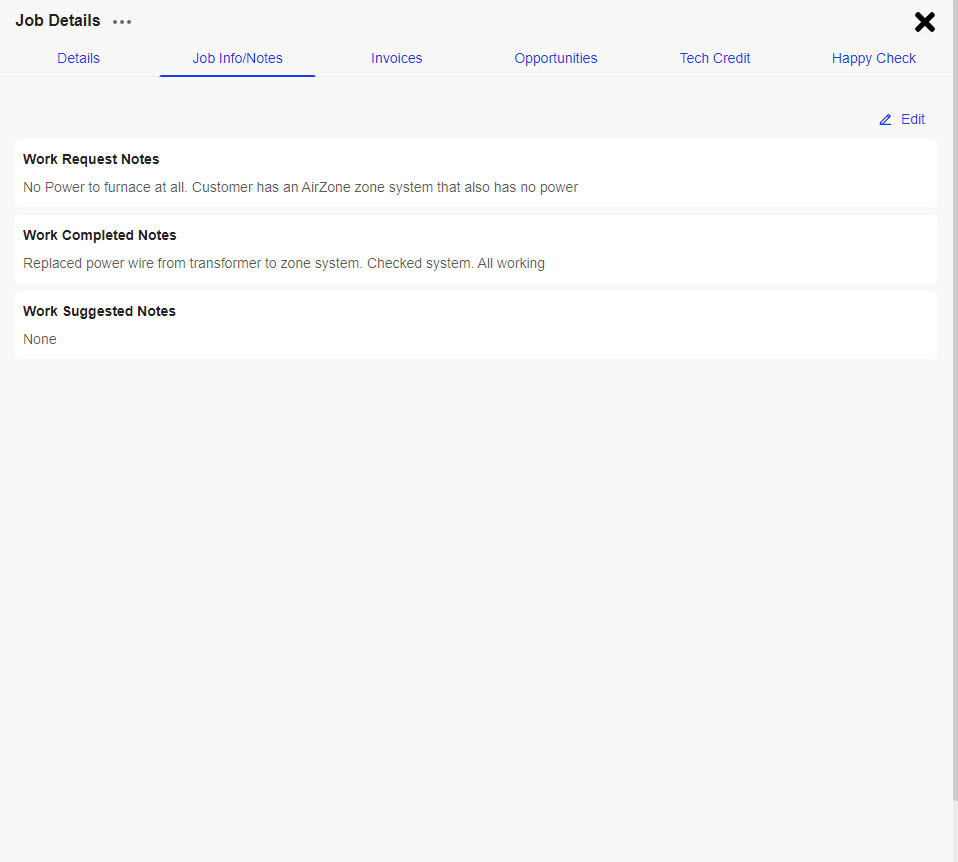Image resolution: width=958 pixels, height=862 pixels.
Task: Click the Job Details panel title
Action: click(x=57, y=20)
